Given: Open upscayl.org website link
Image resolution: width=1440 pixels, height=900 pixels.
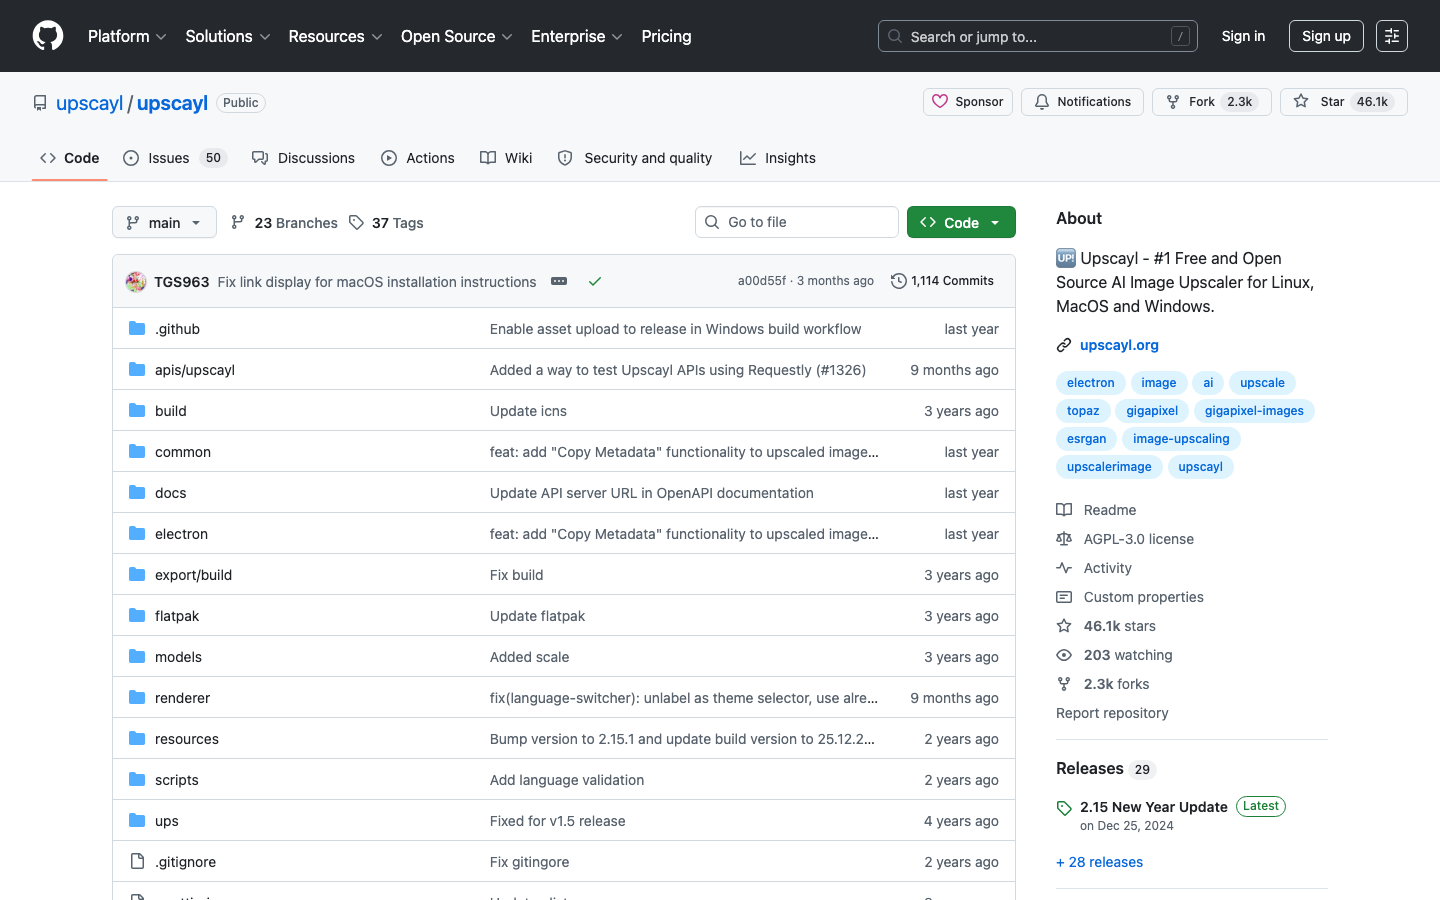Looking at the screenshot, I should pos(1119,345).
